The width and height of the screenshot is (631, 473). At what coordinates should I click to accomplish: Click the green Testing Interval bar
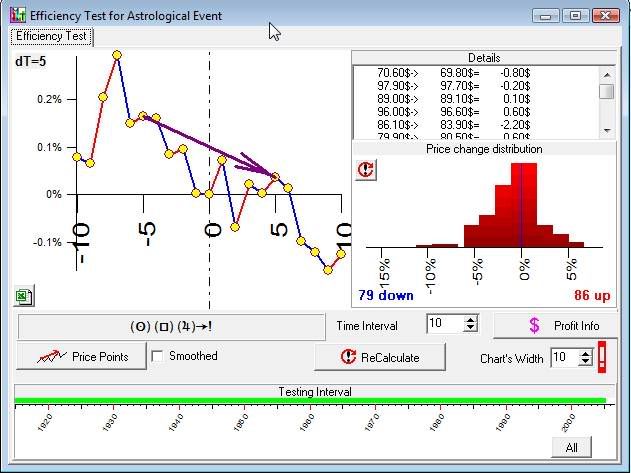(x=310, y=401)
